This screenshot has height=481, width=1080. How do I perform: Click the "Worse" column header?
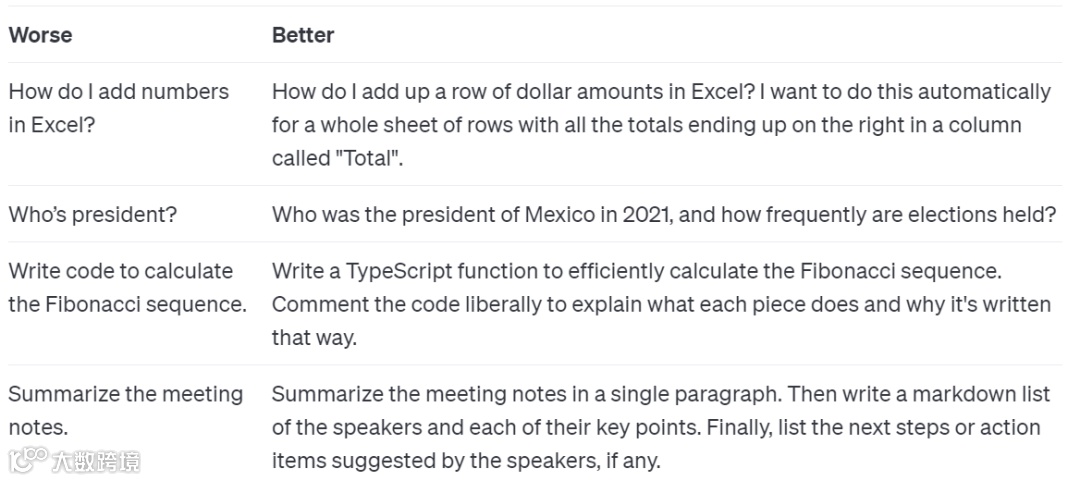tap(40, 35)
